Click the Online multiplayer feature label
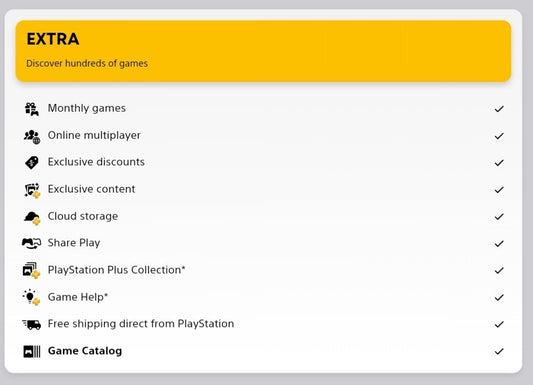The image size is (533, 385). 94,135
